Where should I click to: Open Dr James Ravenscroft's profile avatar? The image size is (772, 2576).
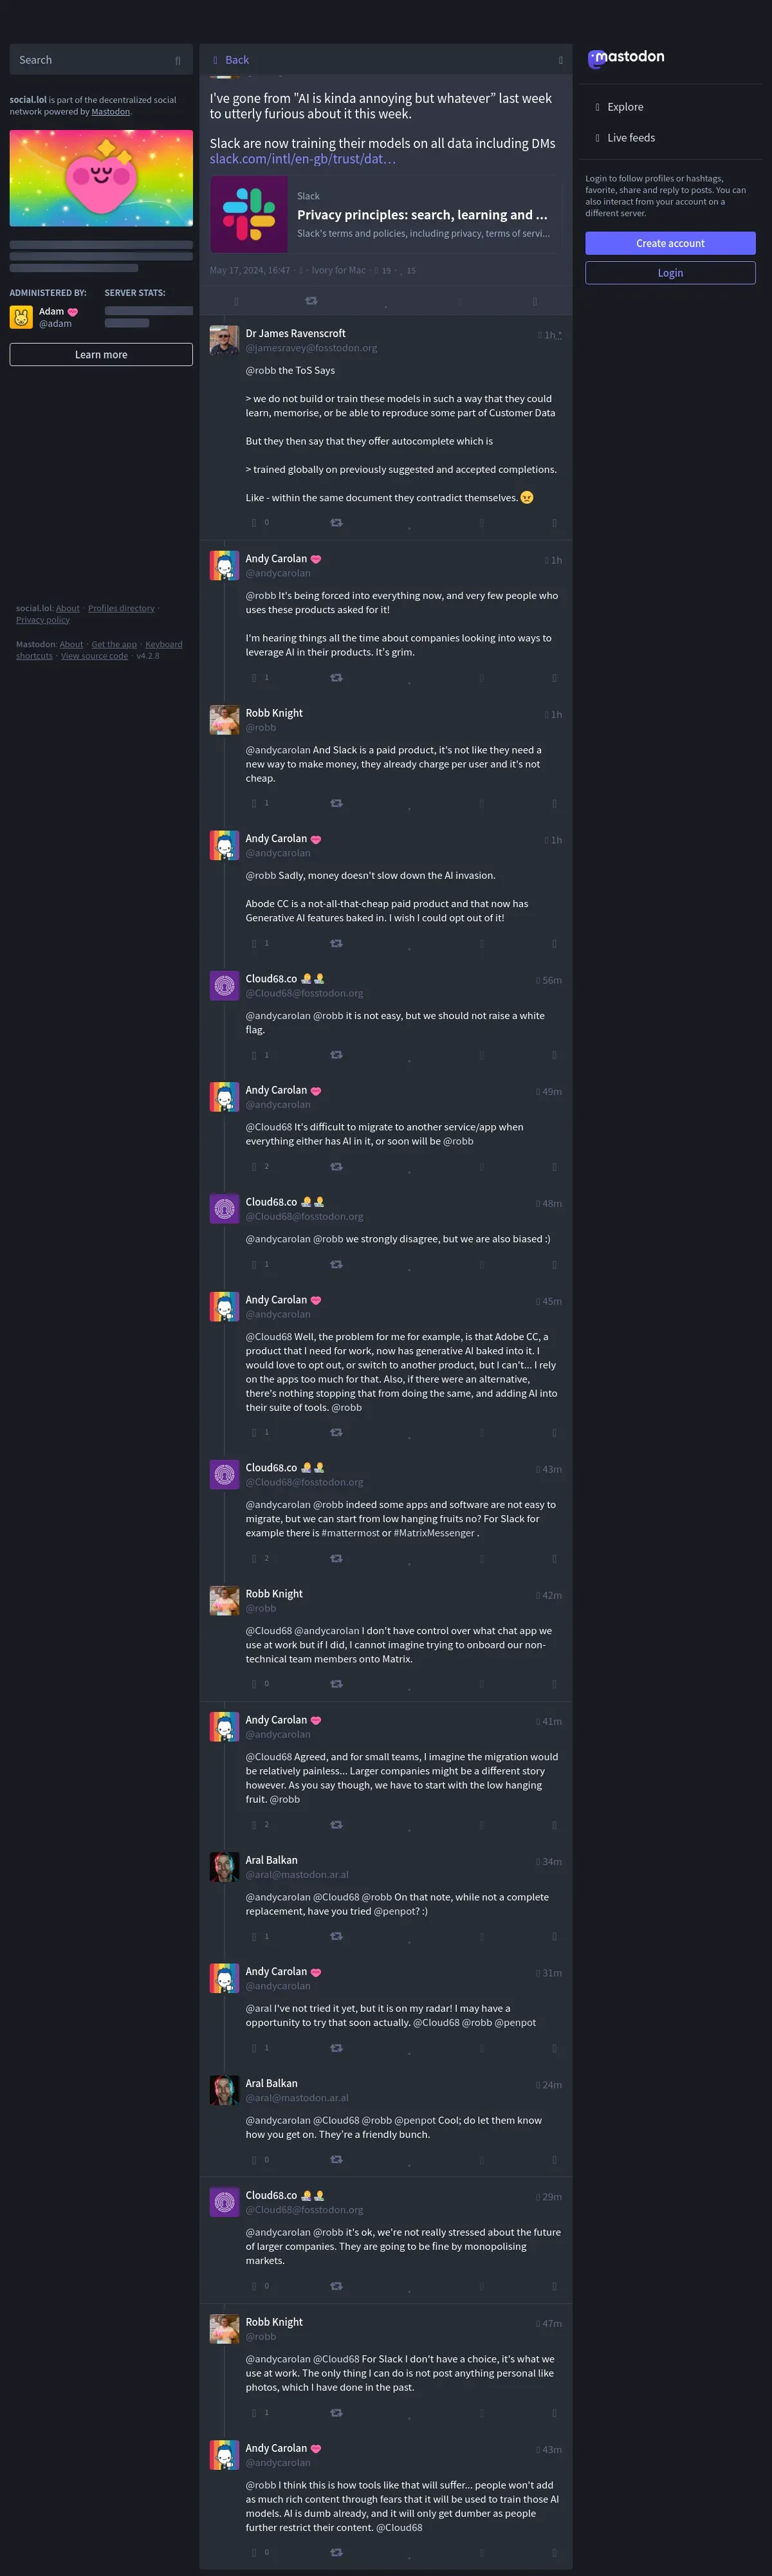click(x=224, y=340)
